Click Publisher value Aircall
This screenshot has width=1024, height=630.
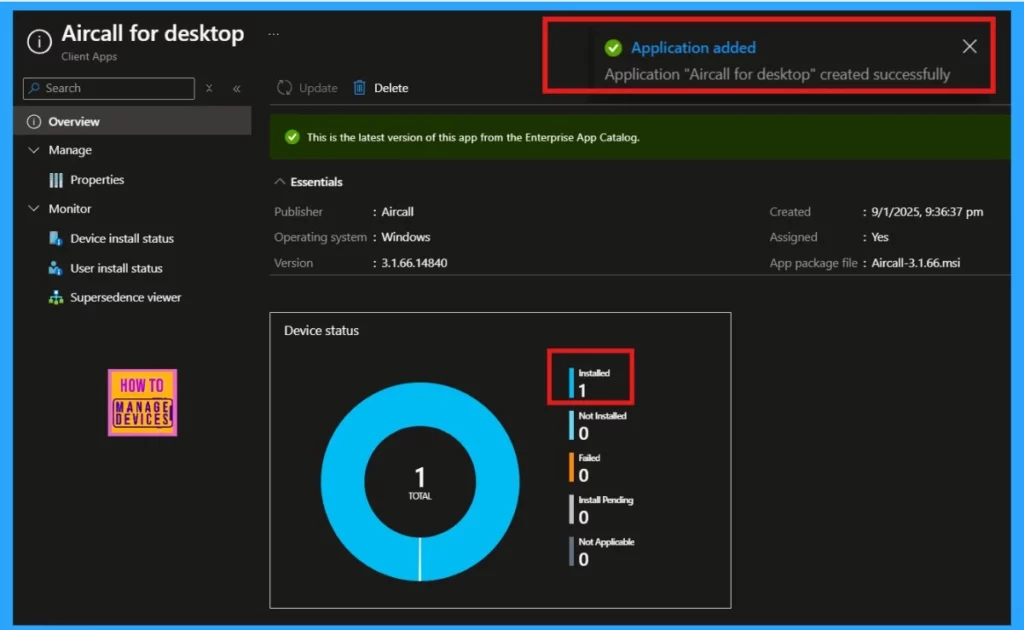click(397, 212)
